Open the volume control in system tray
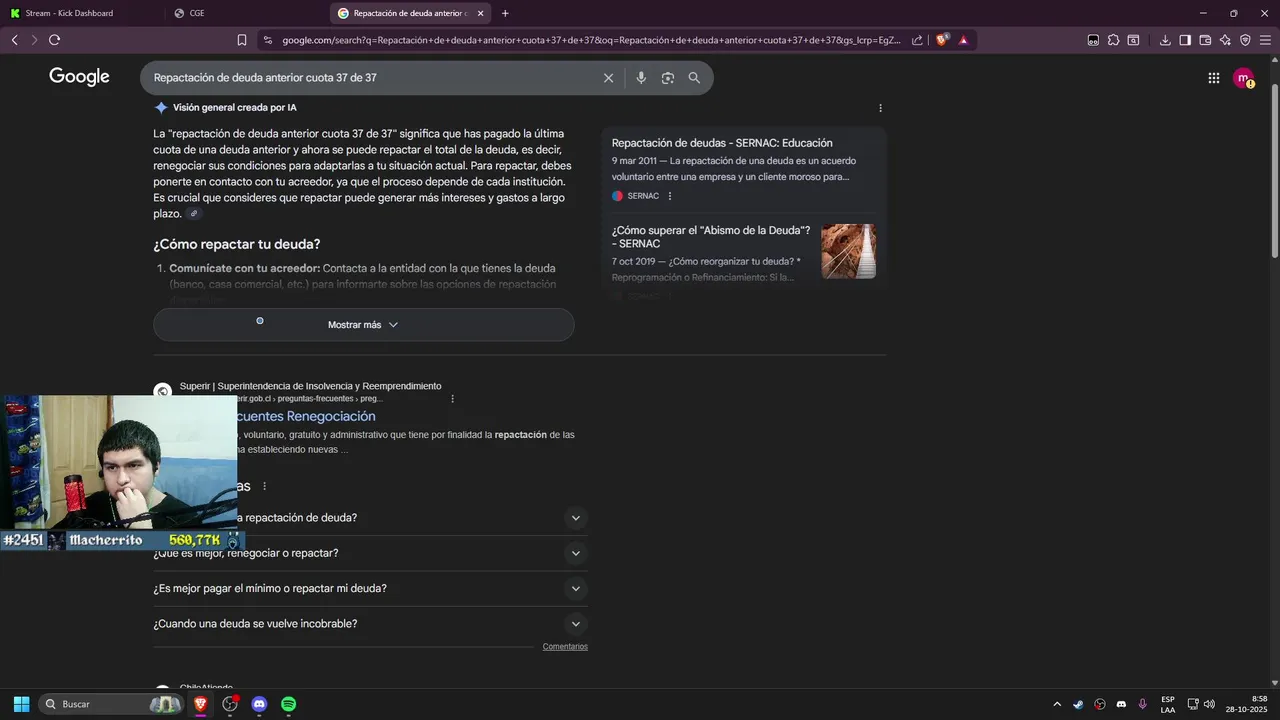This screenshot has height=720, width=1280. (1209, 704)
